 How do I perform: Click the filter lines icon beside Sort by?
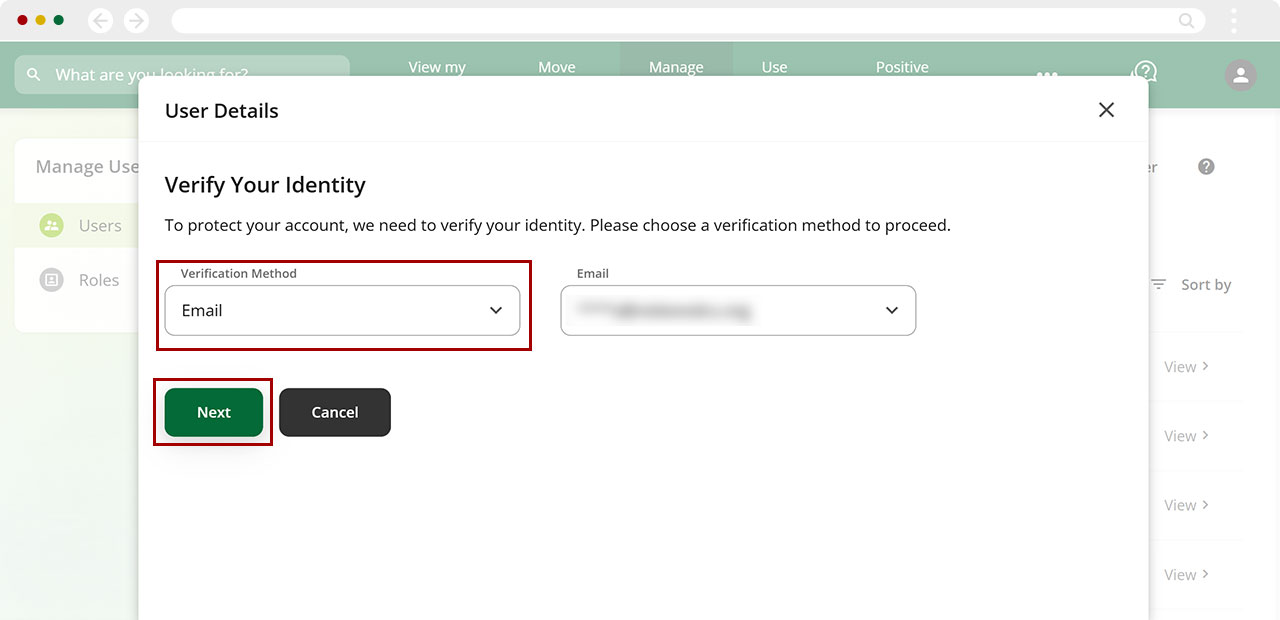[1158, 285]
